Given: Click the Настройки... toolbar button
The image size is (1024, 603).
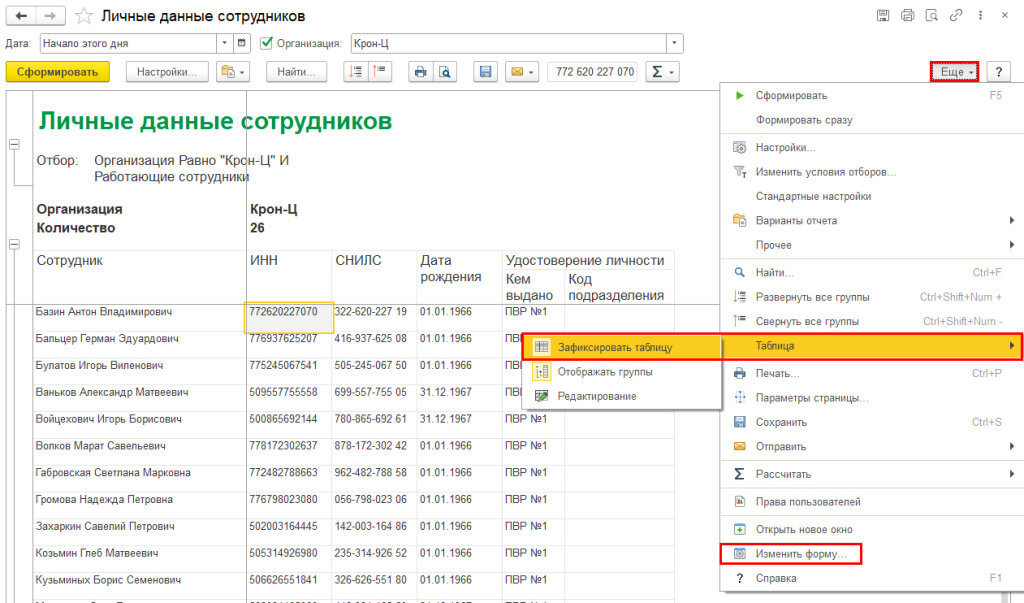Looking at the screenshot, I should (x=167, y=72).
